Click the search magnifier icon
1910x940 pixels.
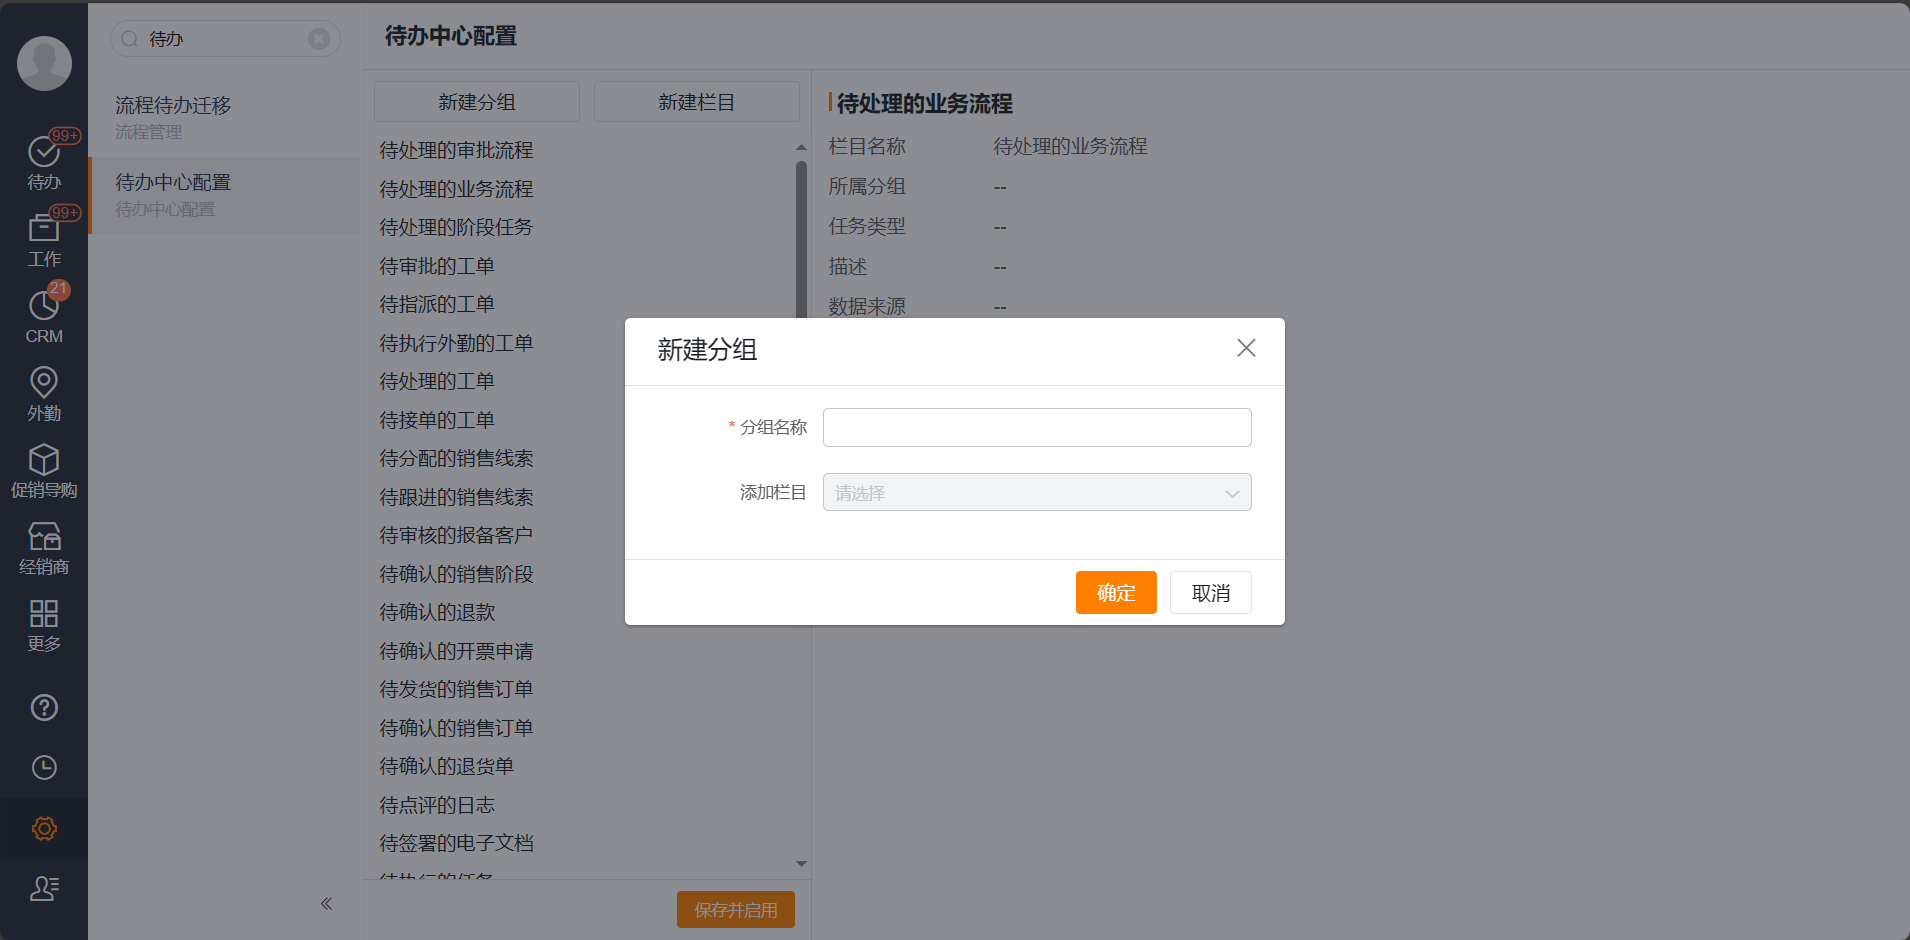pos(130,39)
